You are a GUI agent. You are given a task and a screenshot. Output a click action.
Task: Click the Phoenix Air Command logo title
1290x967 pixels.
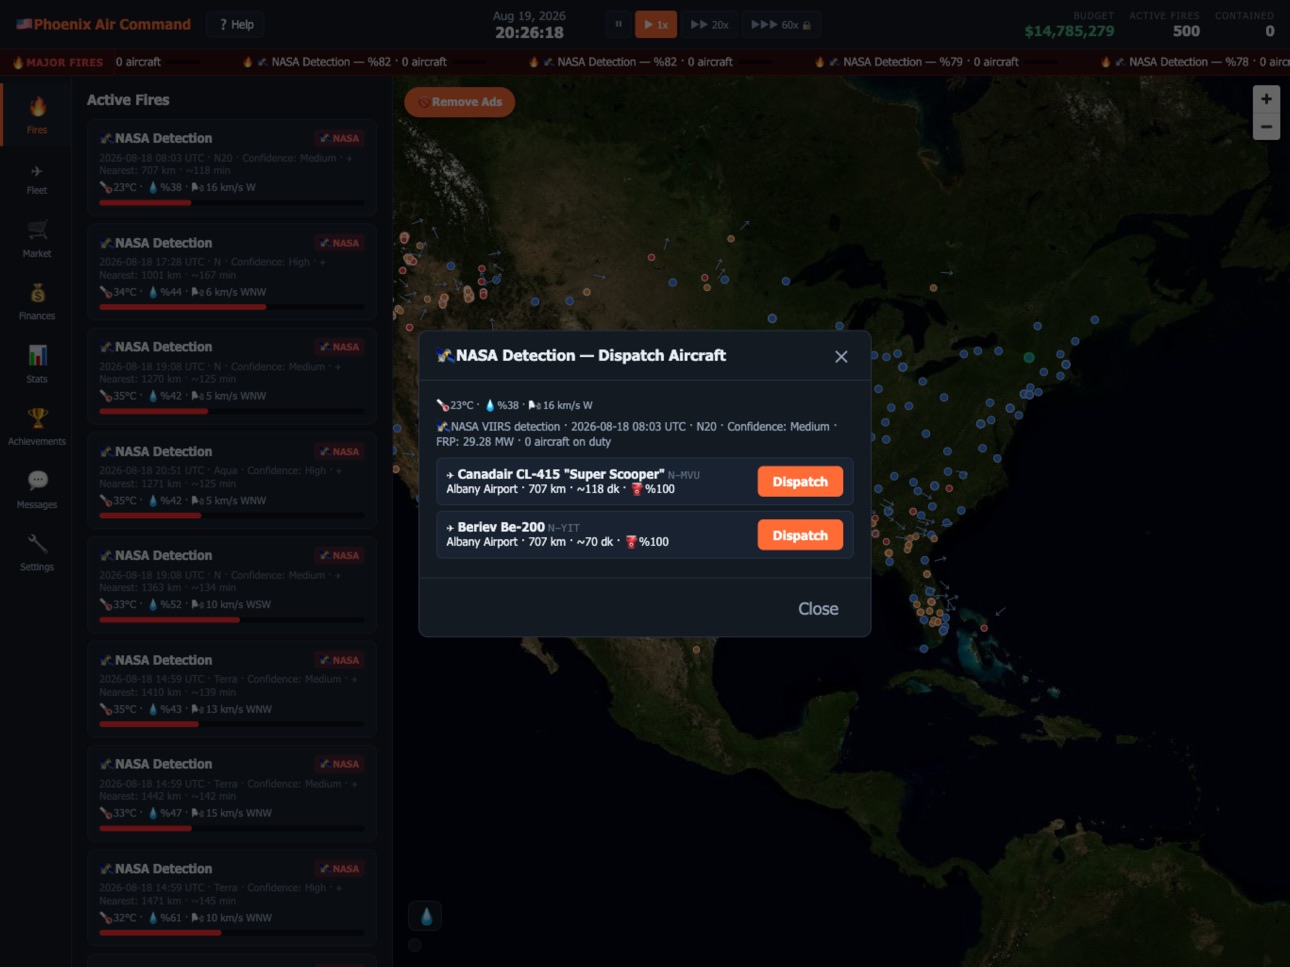pos(103,24)
